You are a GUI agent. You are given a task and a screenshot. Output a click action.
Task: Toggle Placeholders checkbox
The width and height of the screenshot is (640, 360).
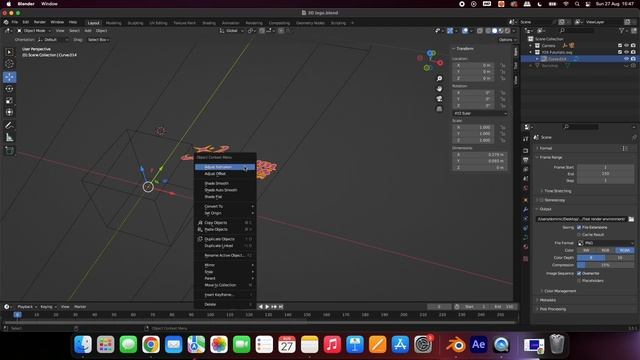coord(579,281)
